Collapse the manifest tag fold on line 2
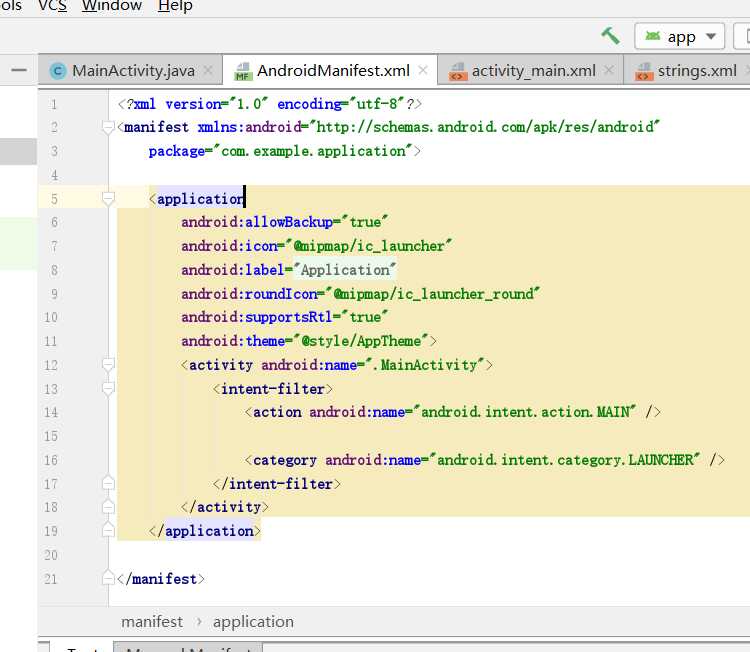The height and width of the screenshot is (652, 750). tap(109, 127)
